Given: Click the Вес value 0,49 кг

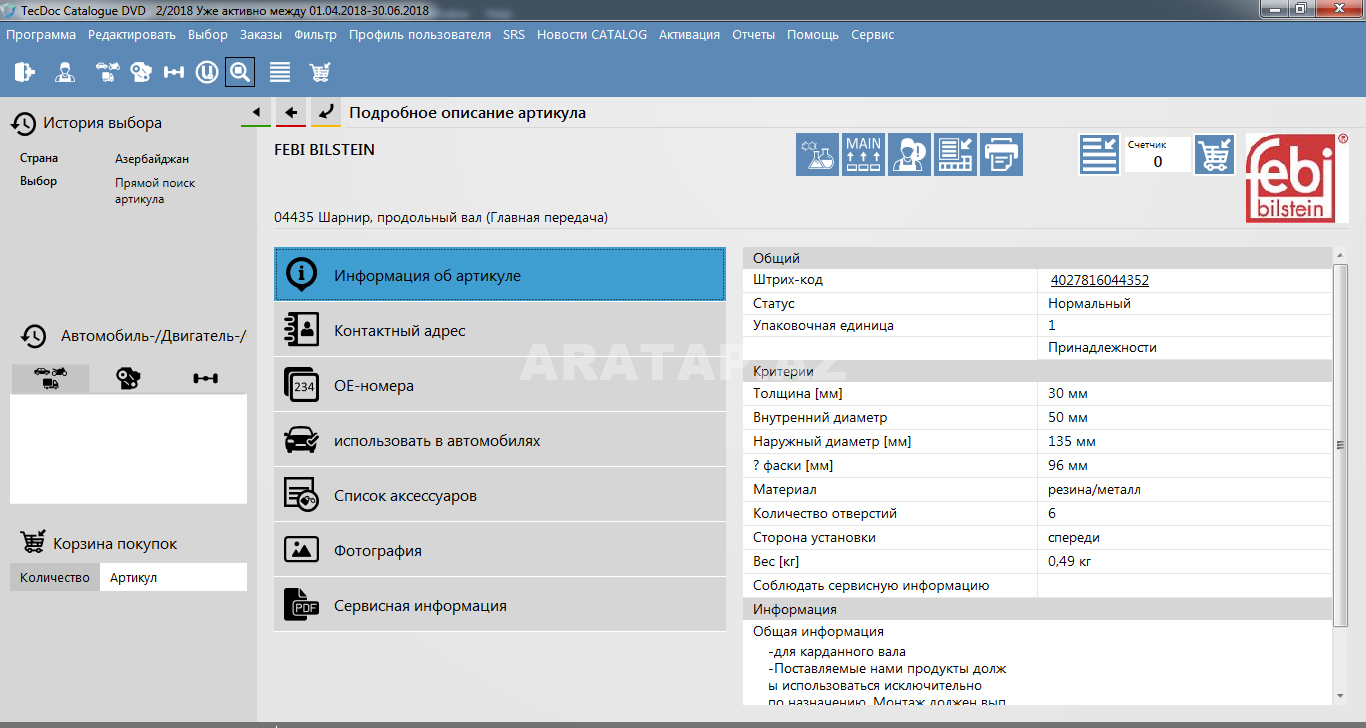Looking at the screenshot, I should (x=1069, y=561).
